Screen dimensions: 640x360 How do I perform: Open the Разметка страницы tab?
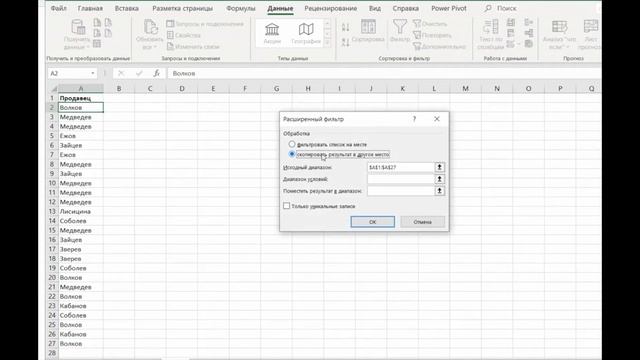click(x=182, y=8)
